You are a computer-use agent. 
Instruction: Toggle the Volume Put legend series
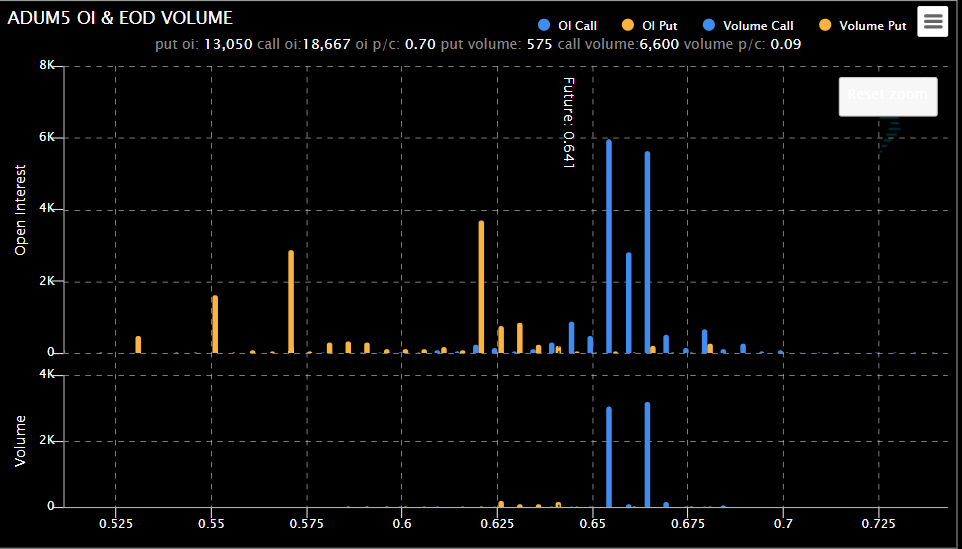pos(863,25)
